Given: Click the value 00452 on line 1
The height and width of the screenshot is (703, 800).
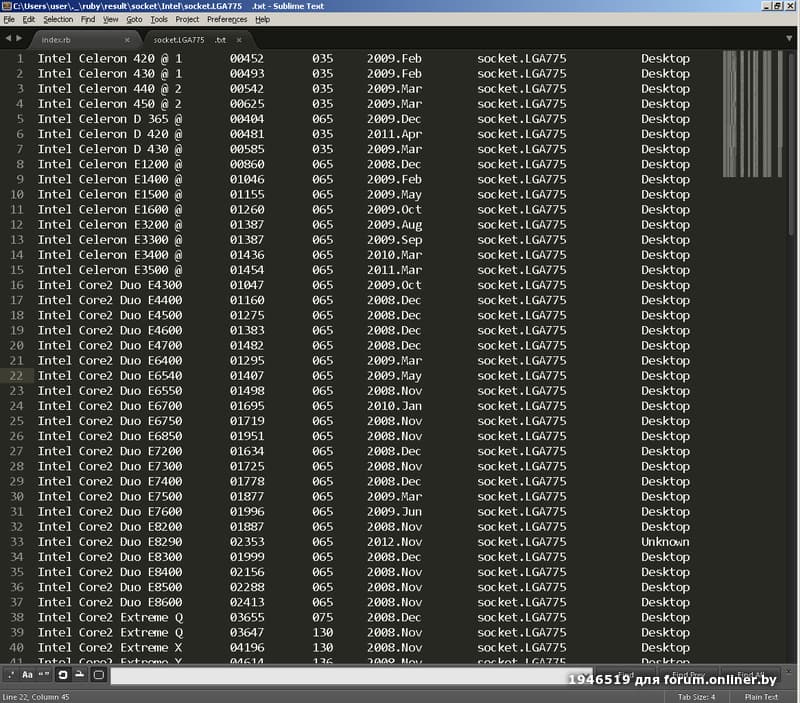Looking at the screenshot, I should (247, 59).
